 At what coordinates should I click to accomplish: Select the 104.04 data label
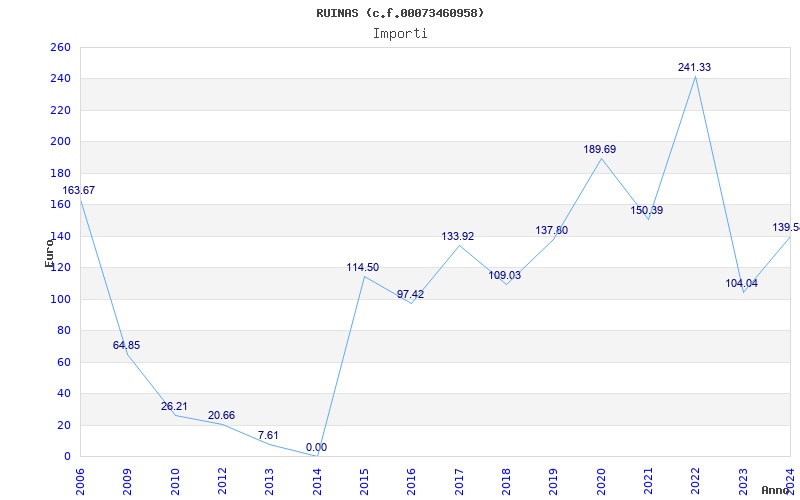click(x=742, y=284)
